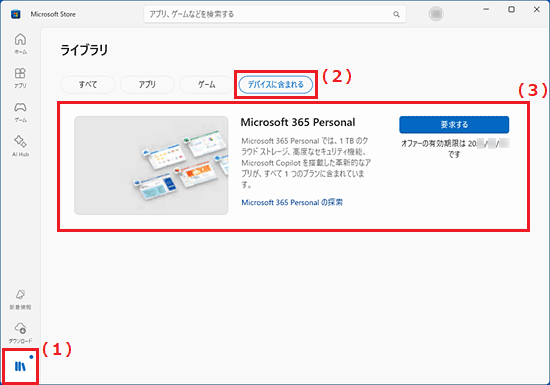
Task: Maximize the Microsoft Store window
Action: point(511,9)
